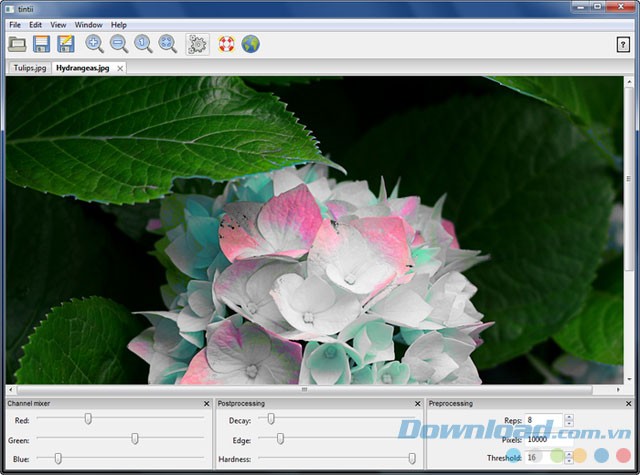Zoom out with the minus magnifier
This screenshot has width=640, height=475.
click(119, 44)
